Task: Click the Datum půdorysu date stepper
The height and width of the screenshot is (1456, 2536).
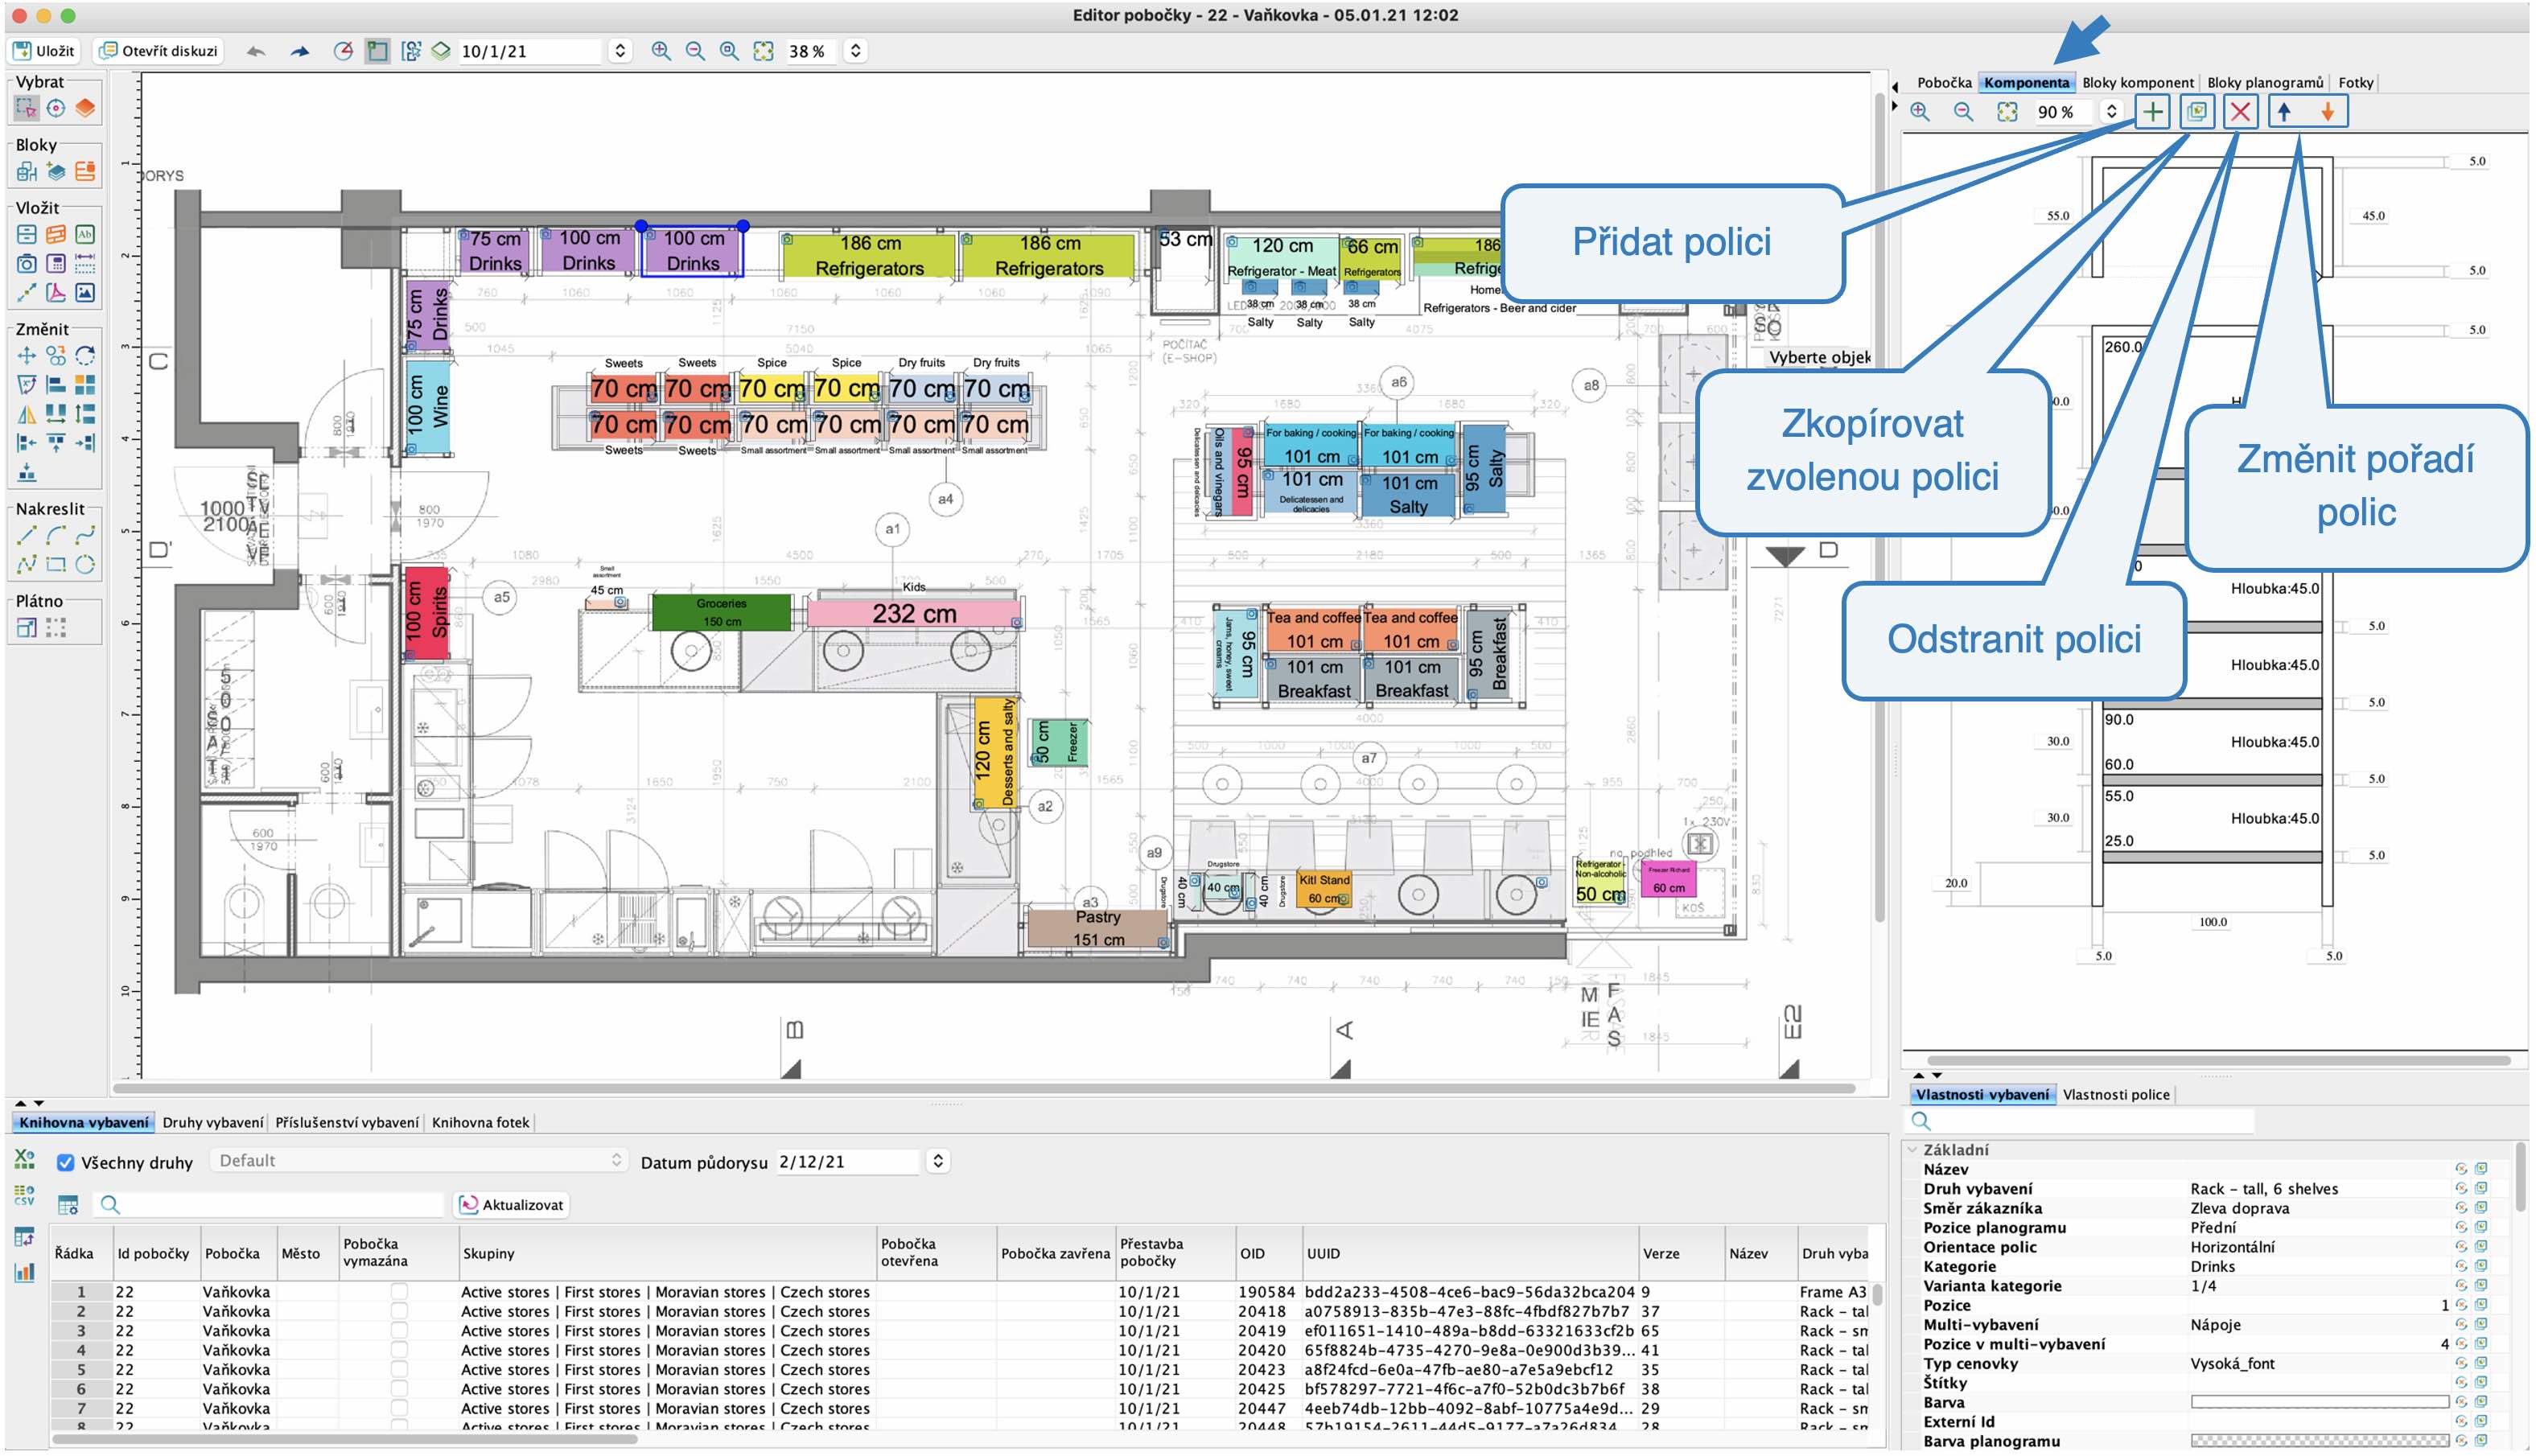Action: click(937, 1161)
